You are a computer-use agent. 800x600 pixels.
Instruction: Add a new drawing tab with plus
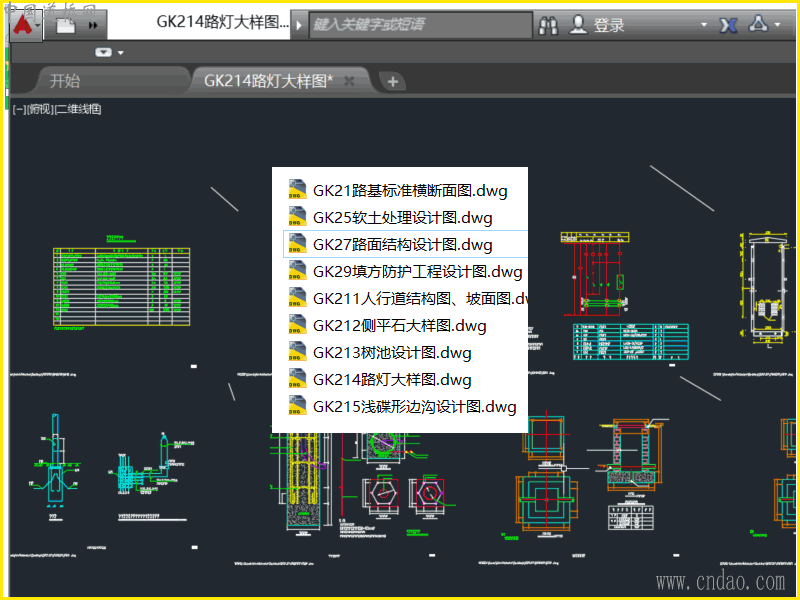(x=392, y=82)
